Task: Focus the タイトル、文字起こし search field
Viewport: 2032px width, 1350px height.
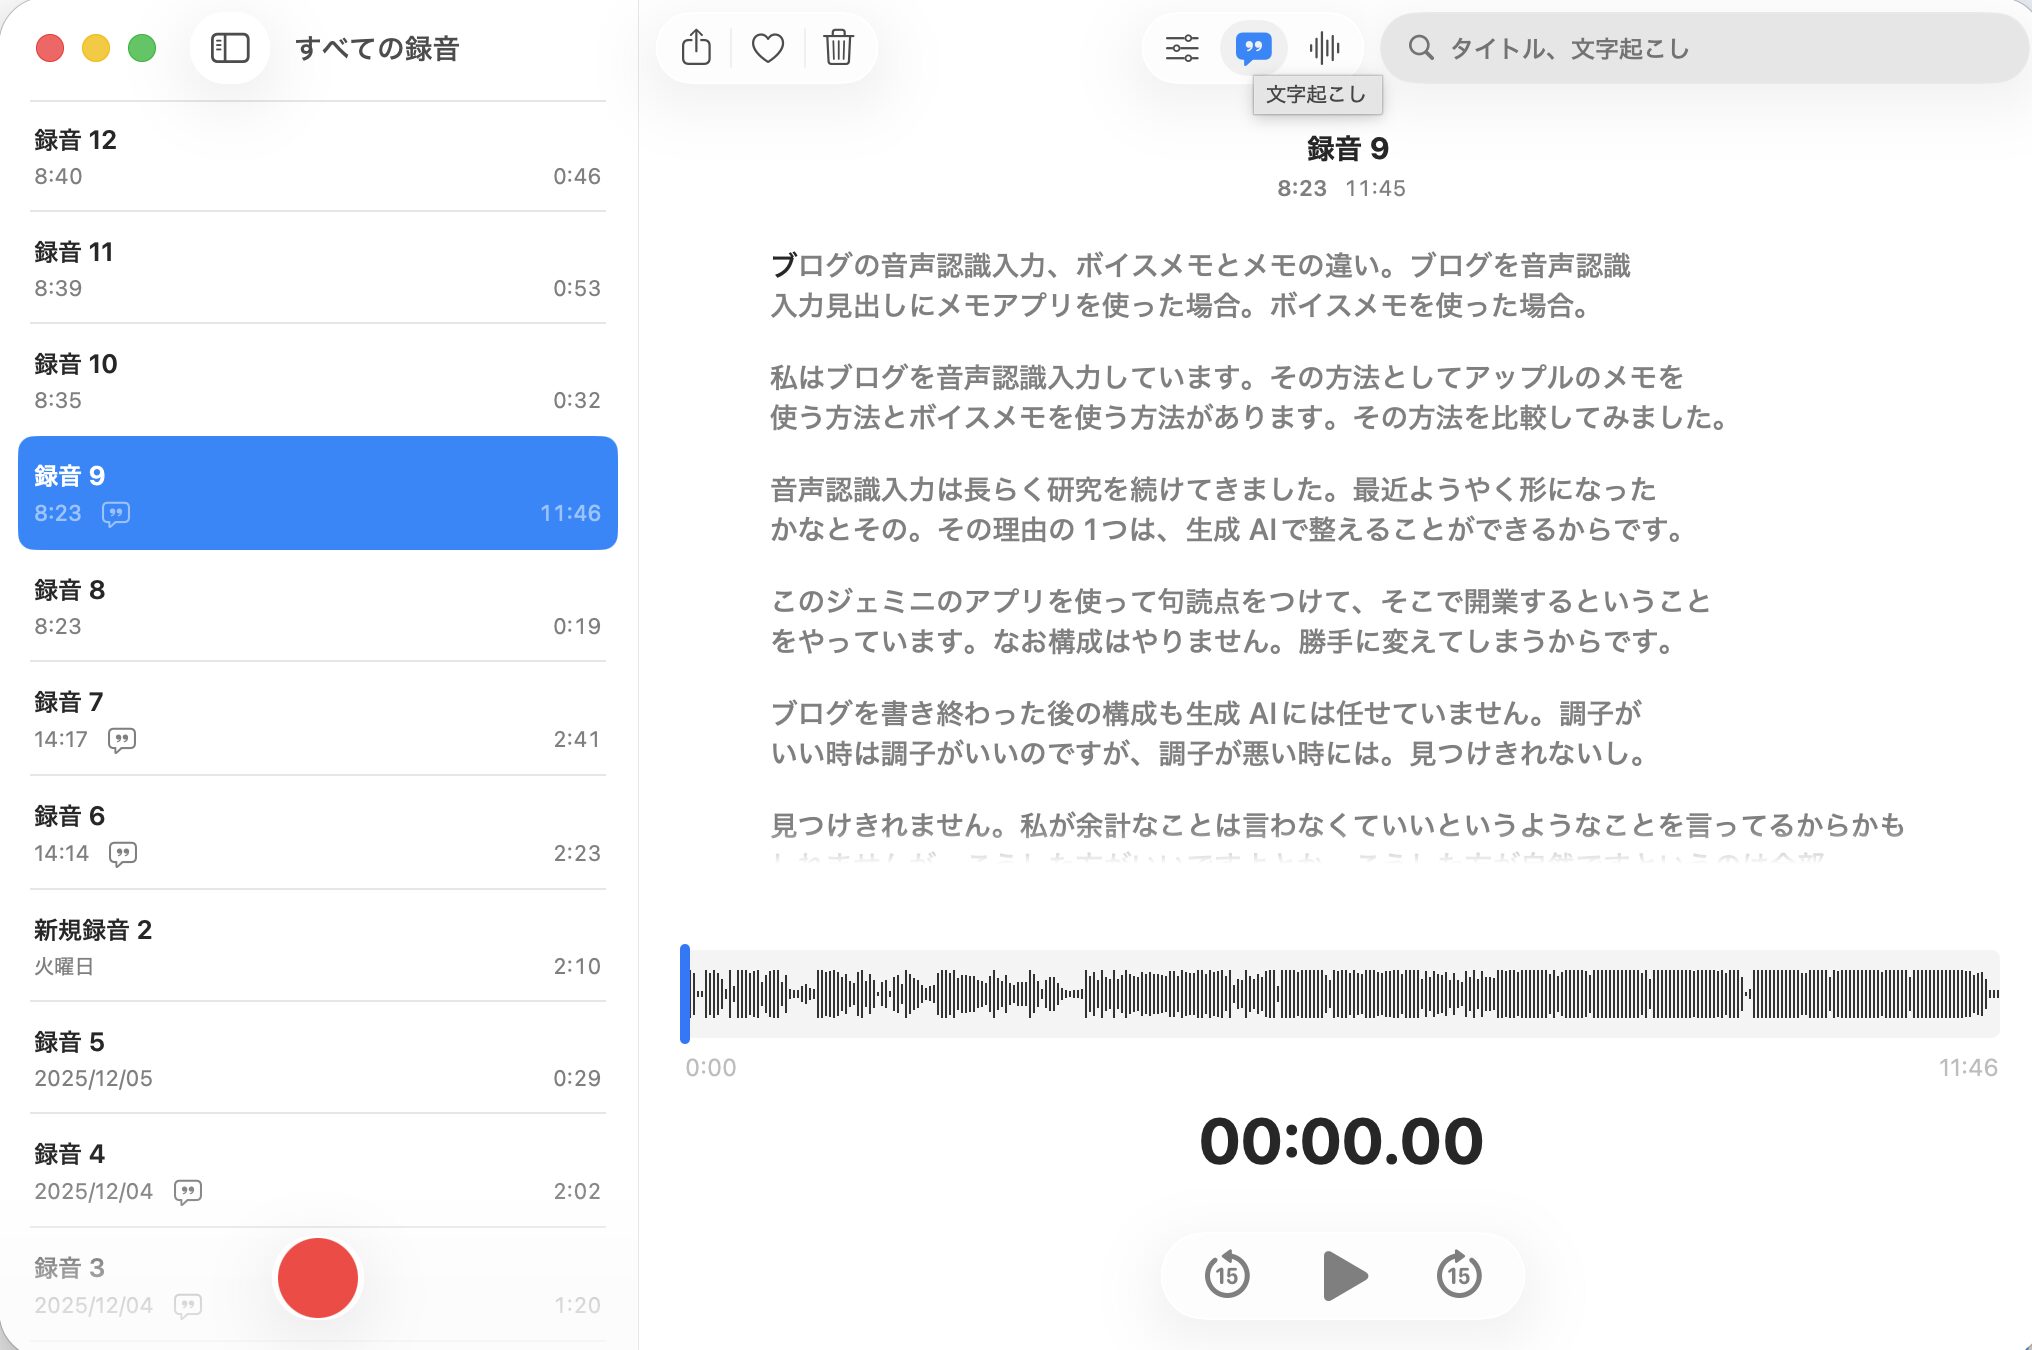Action: pos(1700,48)
